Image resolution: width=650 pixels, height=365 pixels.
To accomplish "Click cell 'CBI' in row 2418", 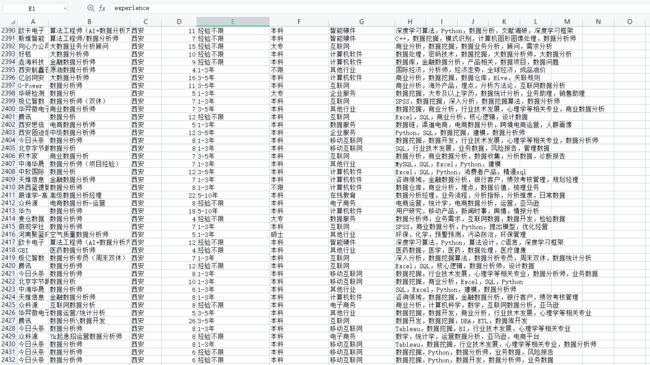I will click(23, 250).
